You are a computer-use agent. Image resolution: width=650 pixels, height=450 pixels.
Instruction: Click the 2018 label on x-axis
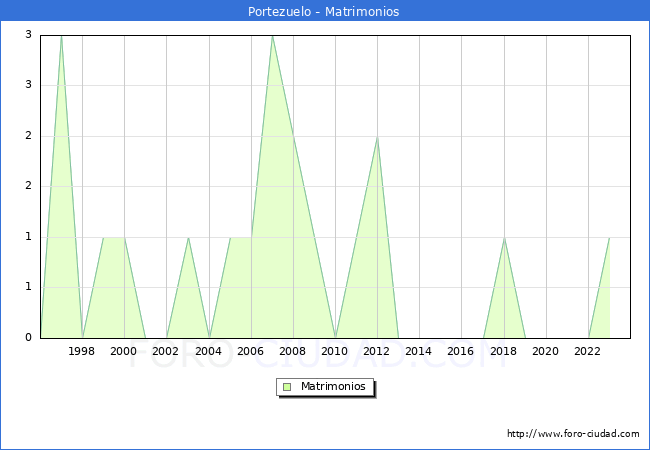[x=503, y=351]
